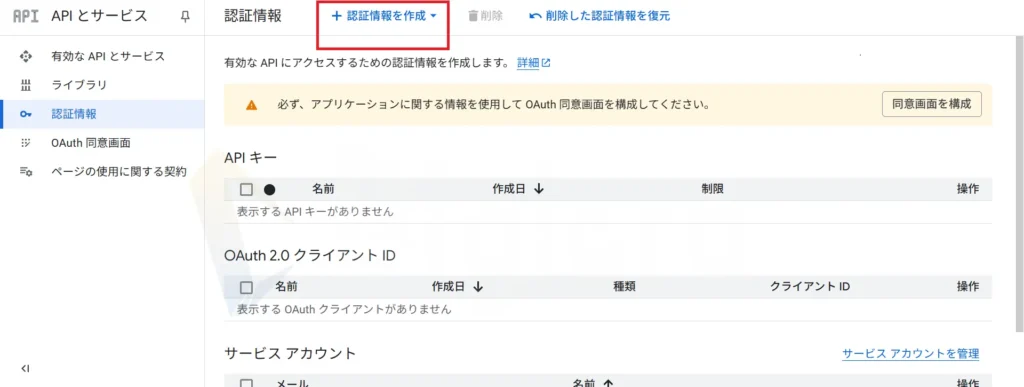This screenshot has height=387, width=1024.
Task: Click the ライブラリ grid icon
Action: (26, 85)
